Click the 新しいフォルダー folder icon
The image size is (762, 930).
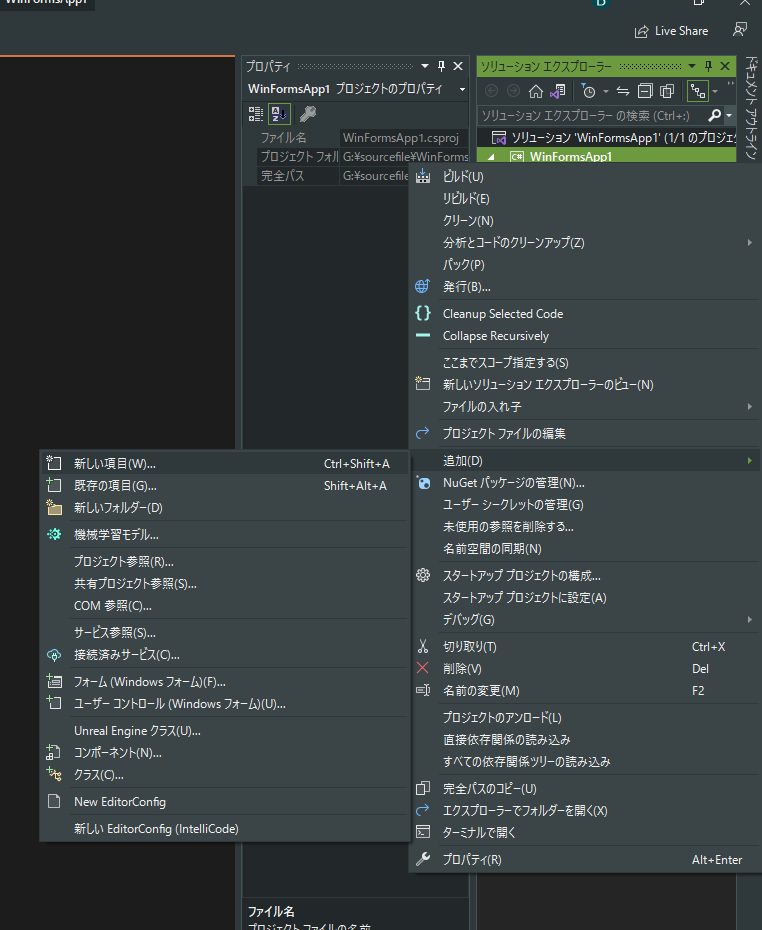tap(54, 508)
